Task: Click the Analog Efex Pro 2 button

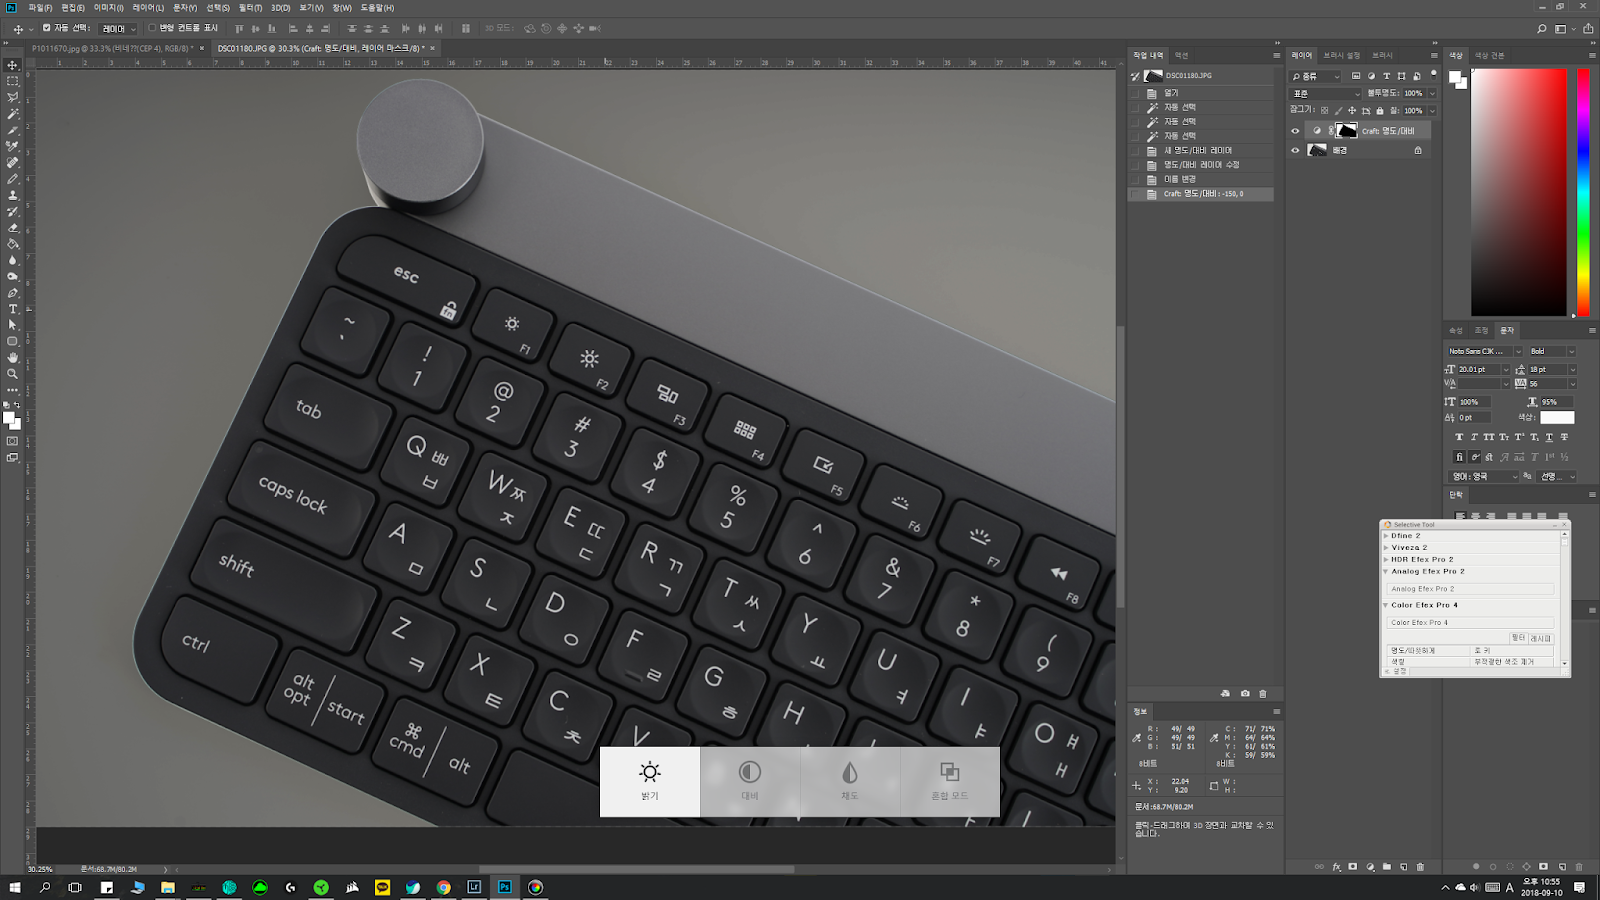Action: (1470, 589)
